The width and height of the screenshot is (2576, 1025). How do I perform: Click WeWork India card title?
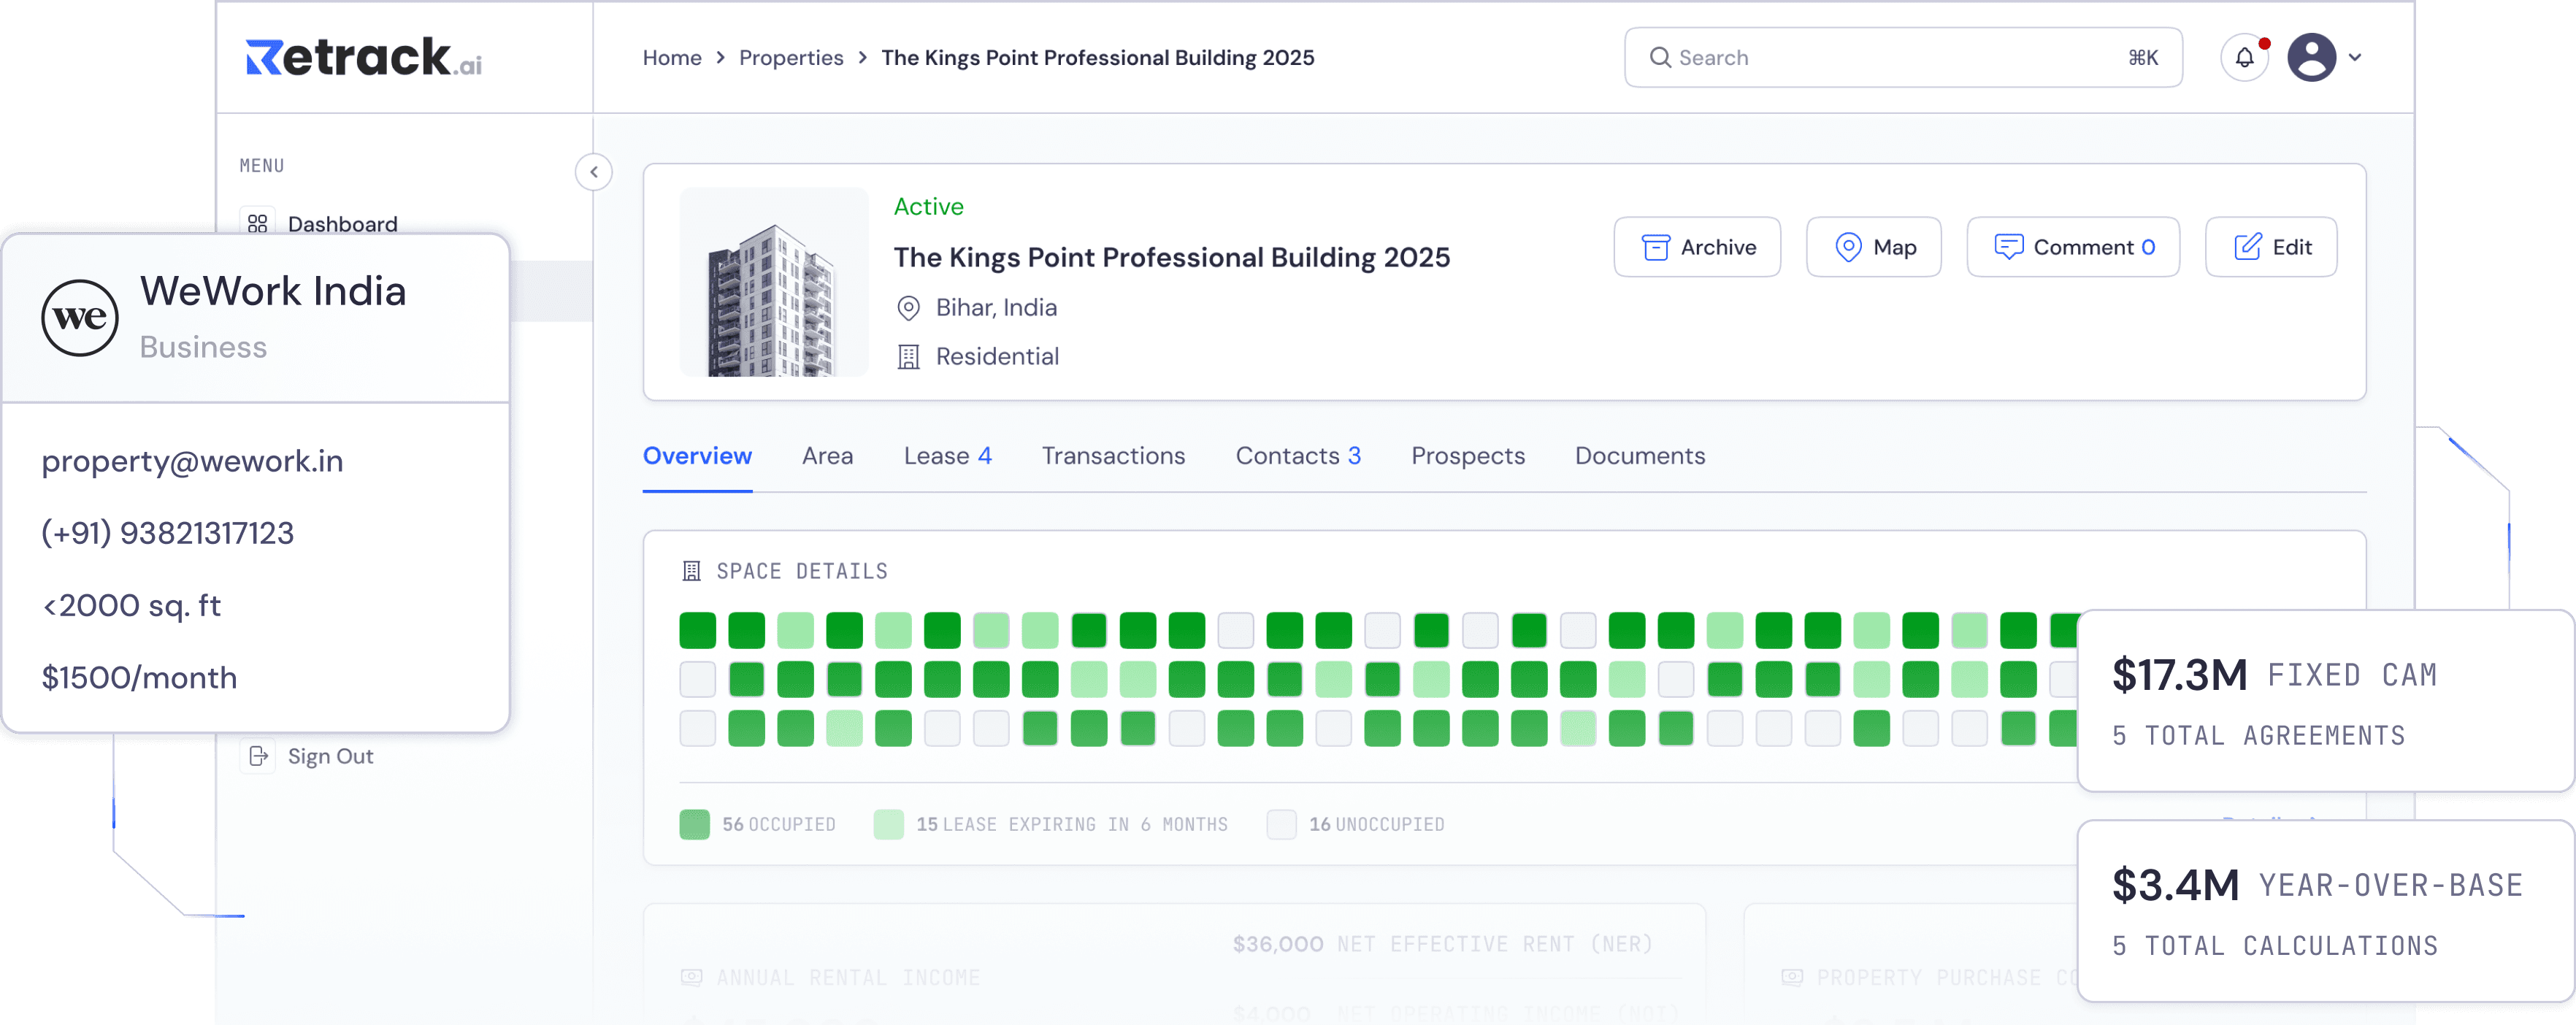[x=273, y=291]
